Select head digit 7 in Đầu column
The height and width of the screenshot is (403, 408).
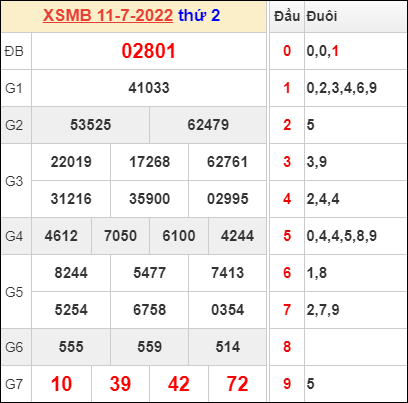point(287,310)
